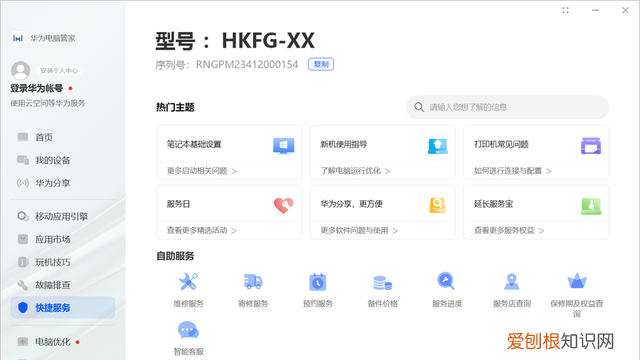Open 故障排查 in sidebar
The width and height of the screenshot is (640, 360).
click(63, 285)
